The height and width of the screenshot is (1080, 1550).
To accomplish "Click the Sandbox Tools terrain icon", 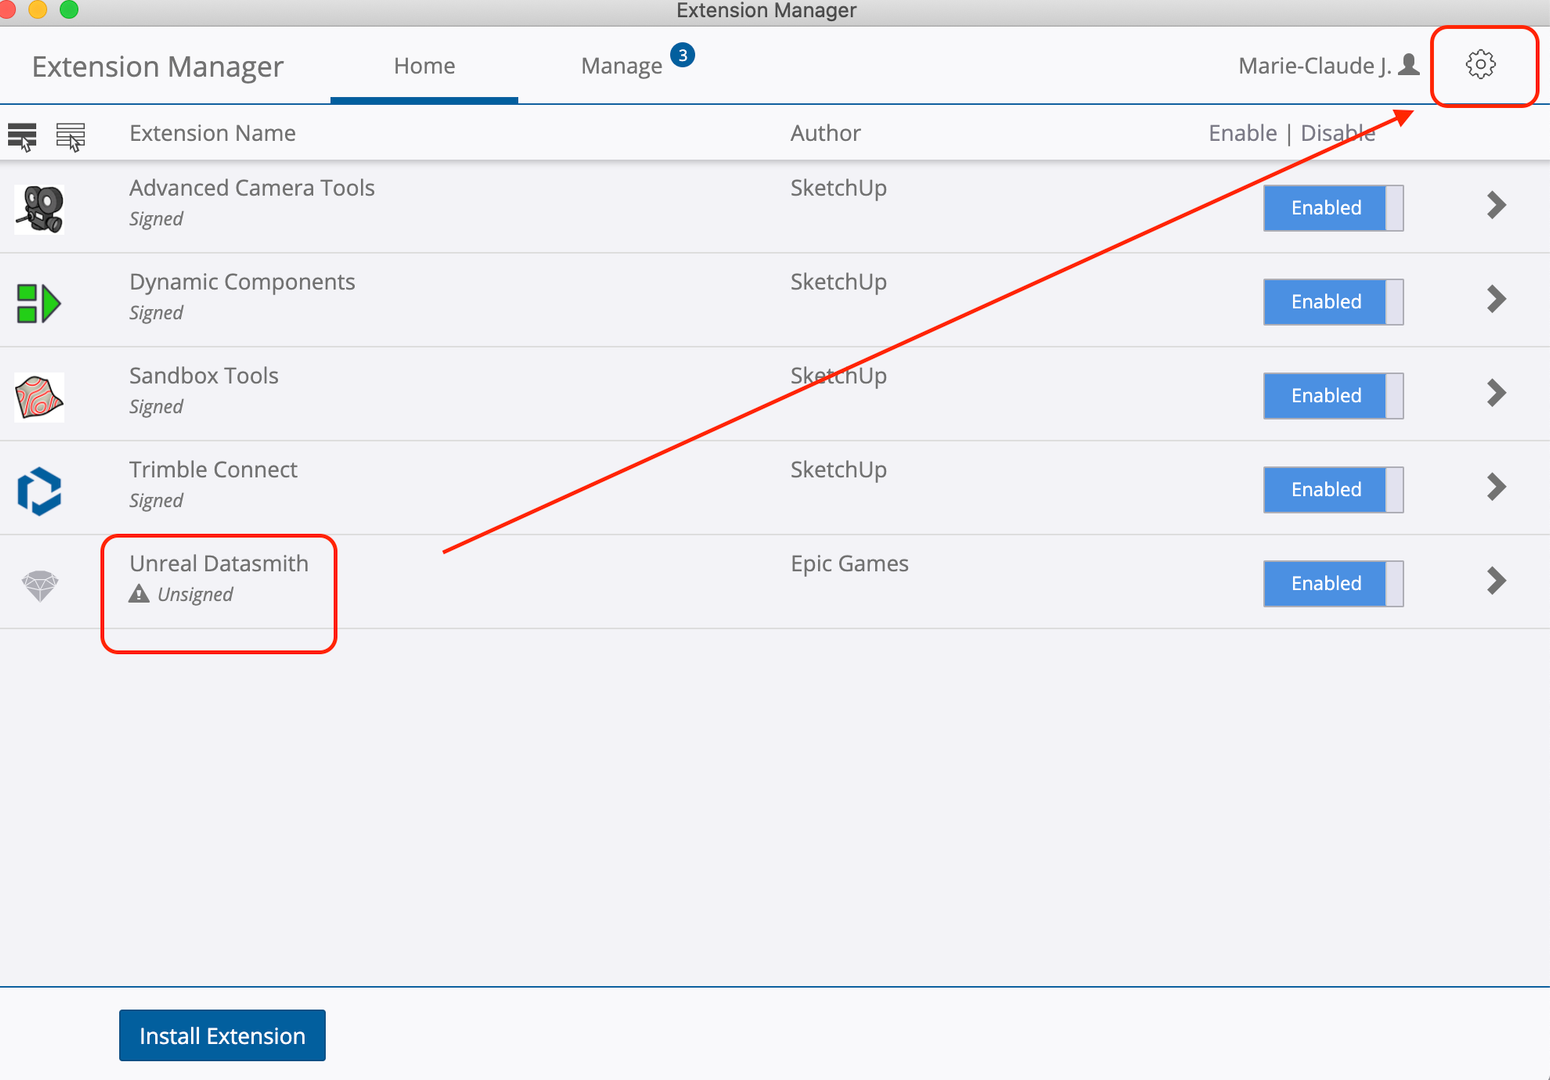I will (x=39, y=397).
